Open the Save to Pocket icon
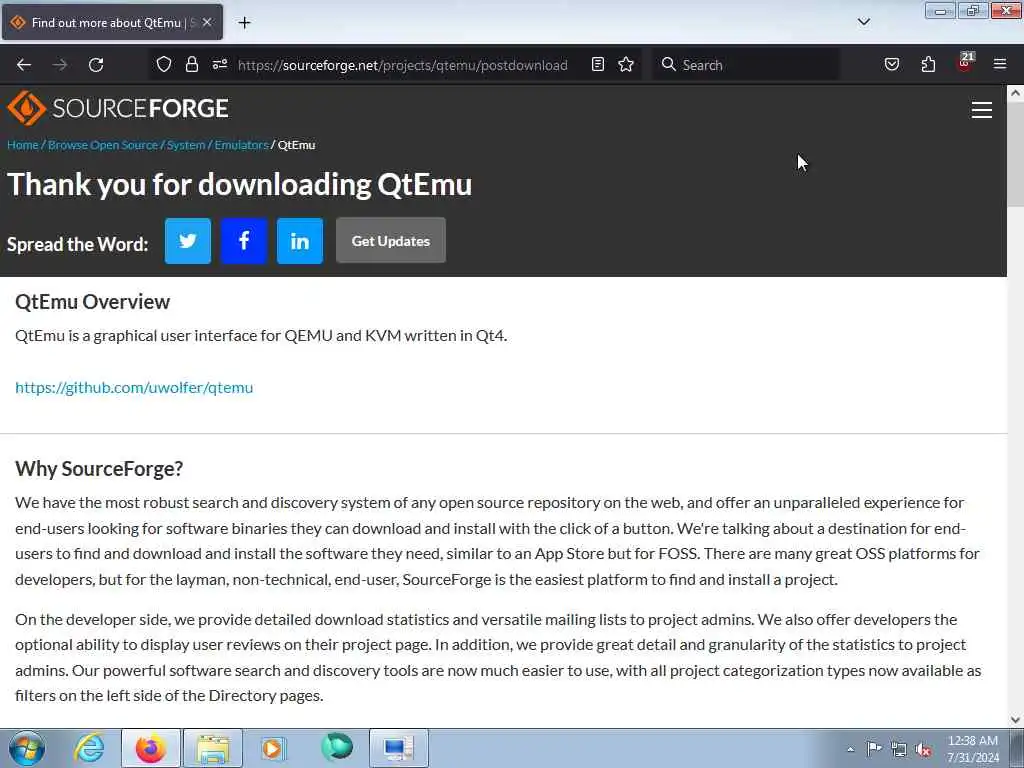The image size is (1024, 768). [x=891, y=64]
